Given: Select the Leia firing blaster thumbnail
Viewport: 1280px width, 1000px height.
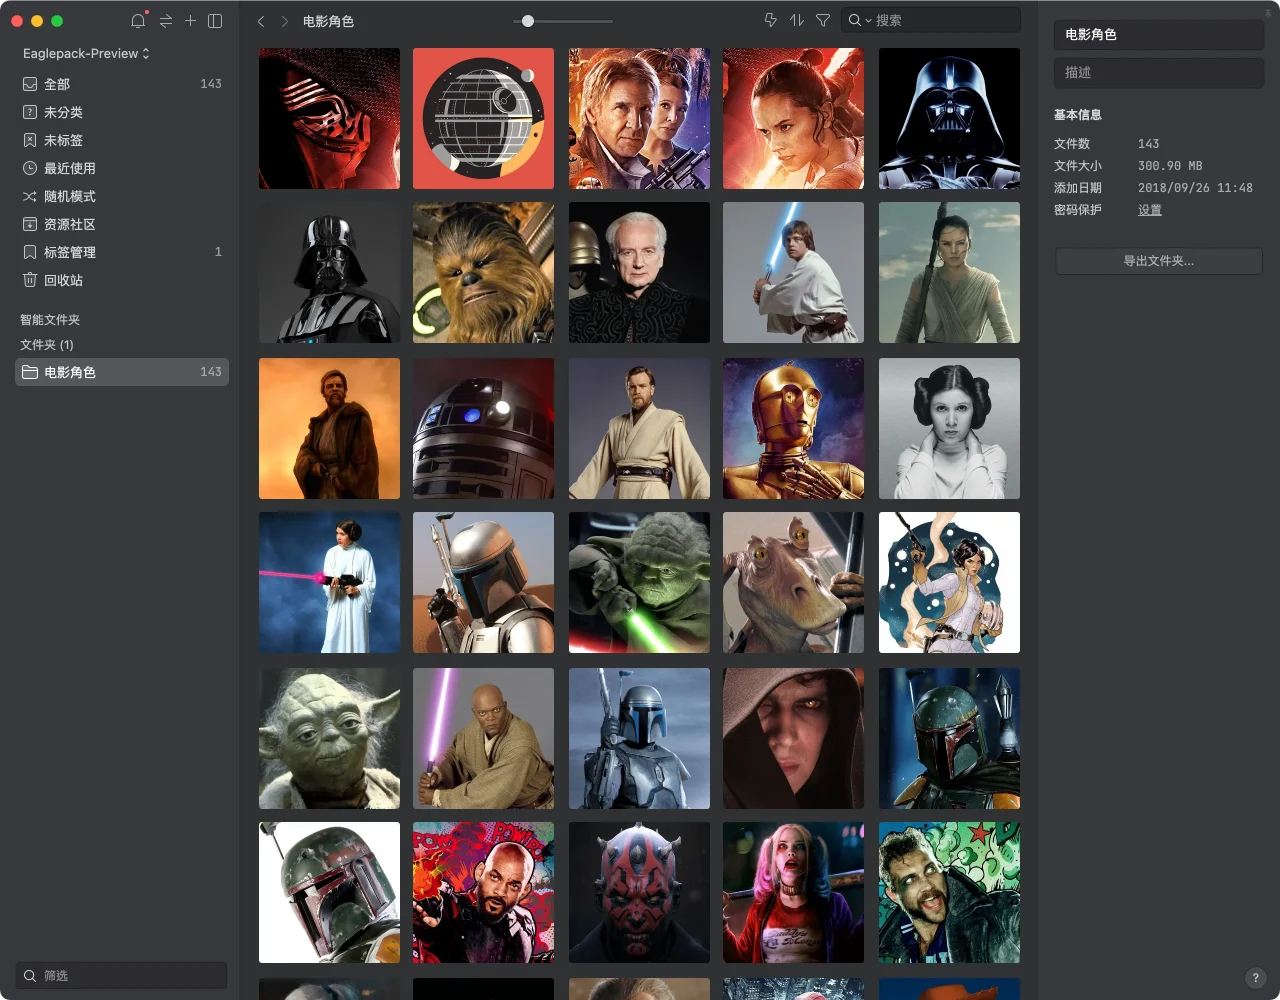Looking at the screenshot, I should click(x=329, y=583).
